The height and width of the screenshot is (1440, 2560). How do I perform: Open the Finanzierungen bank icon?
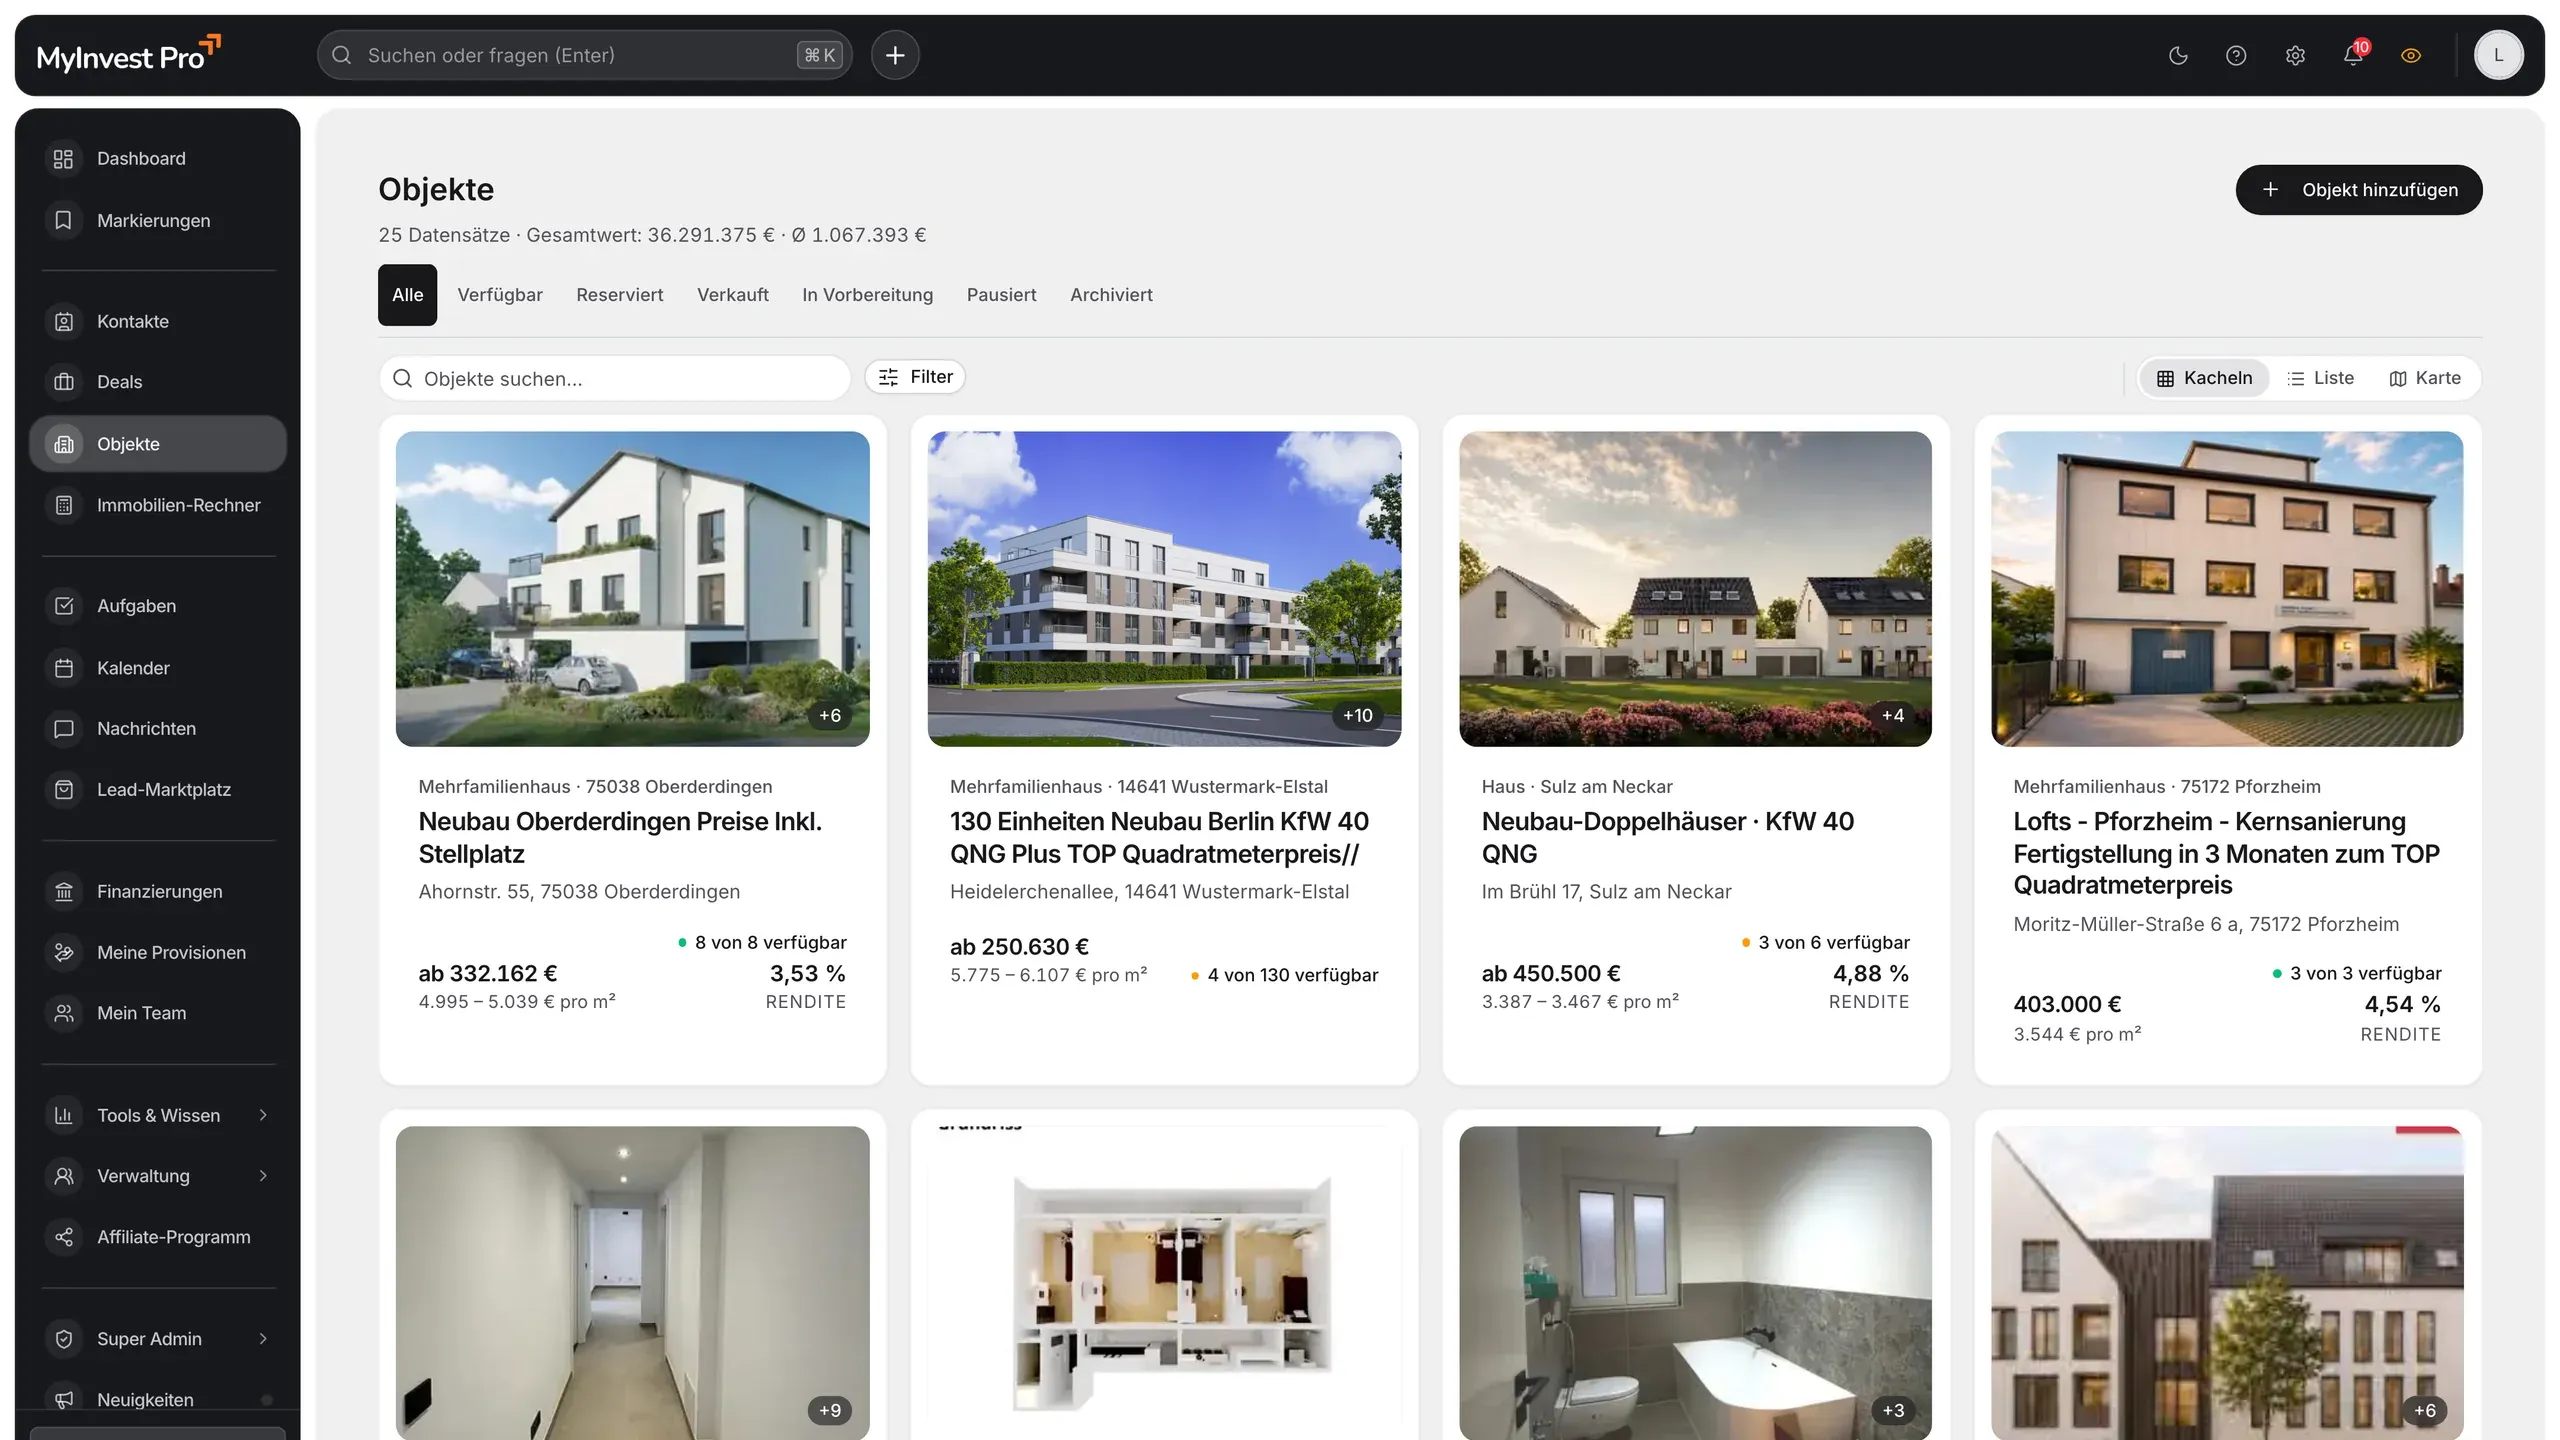pos(64,891)
